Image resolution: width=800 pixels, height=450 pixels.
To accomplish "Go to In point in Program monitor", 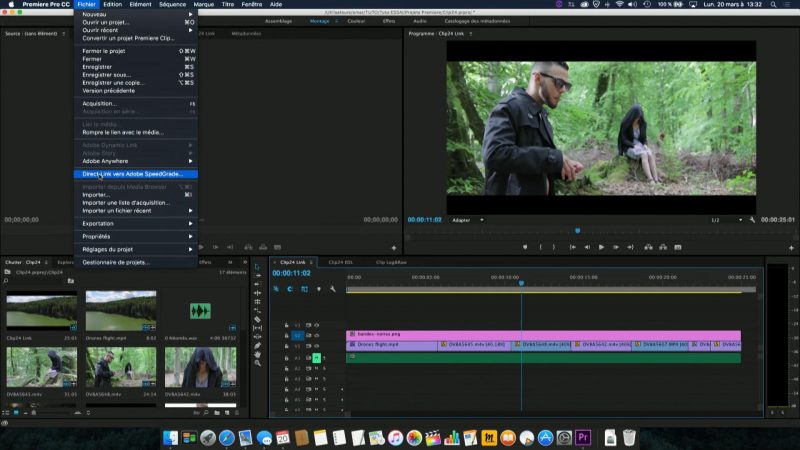I will tap(572, 247).
